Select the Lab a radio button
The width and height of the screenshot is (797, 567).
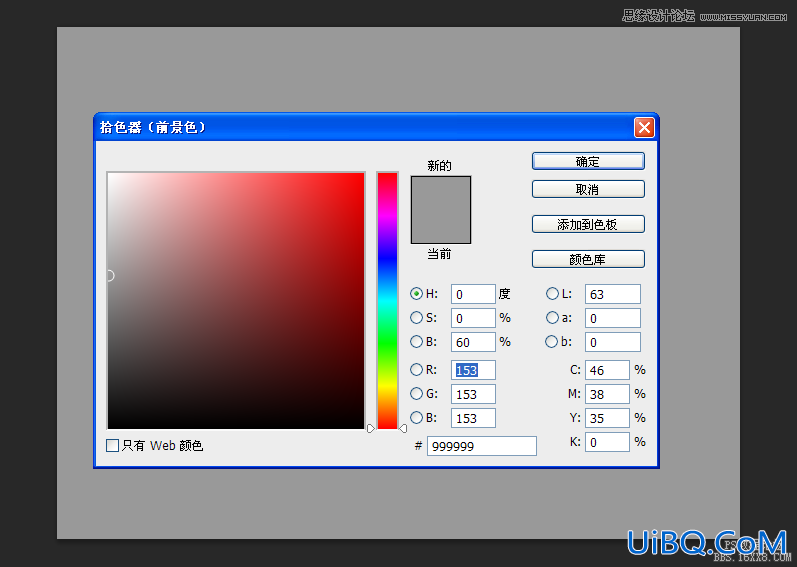(552, 318)
